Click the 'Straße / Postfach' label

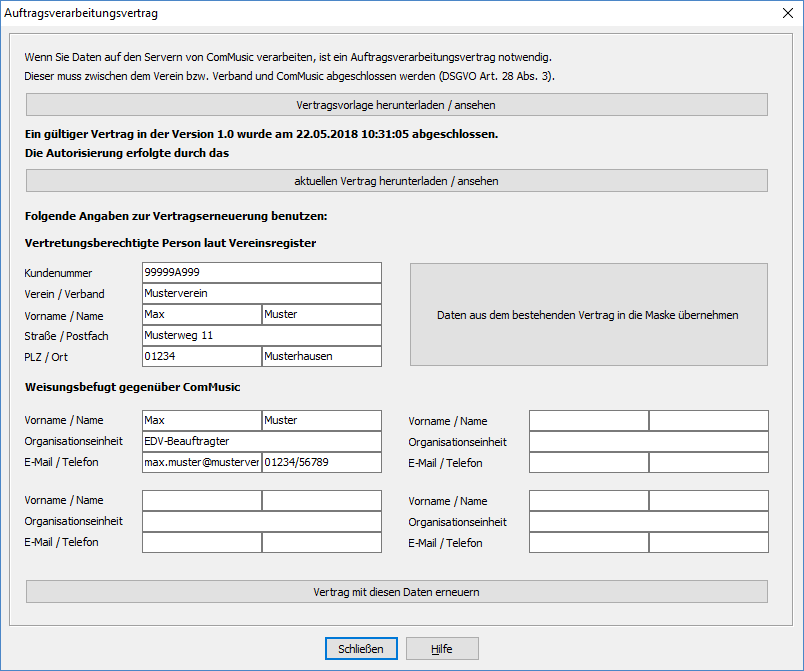pos(66,336)
